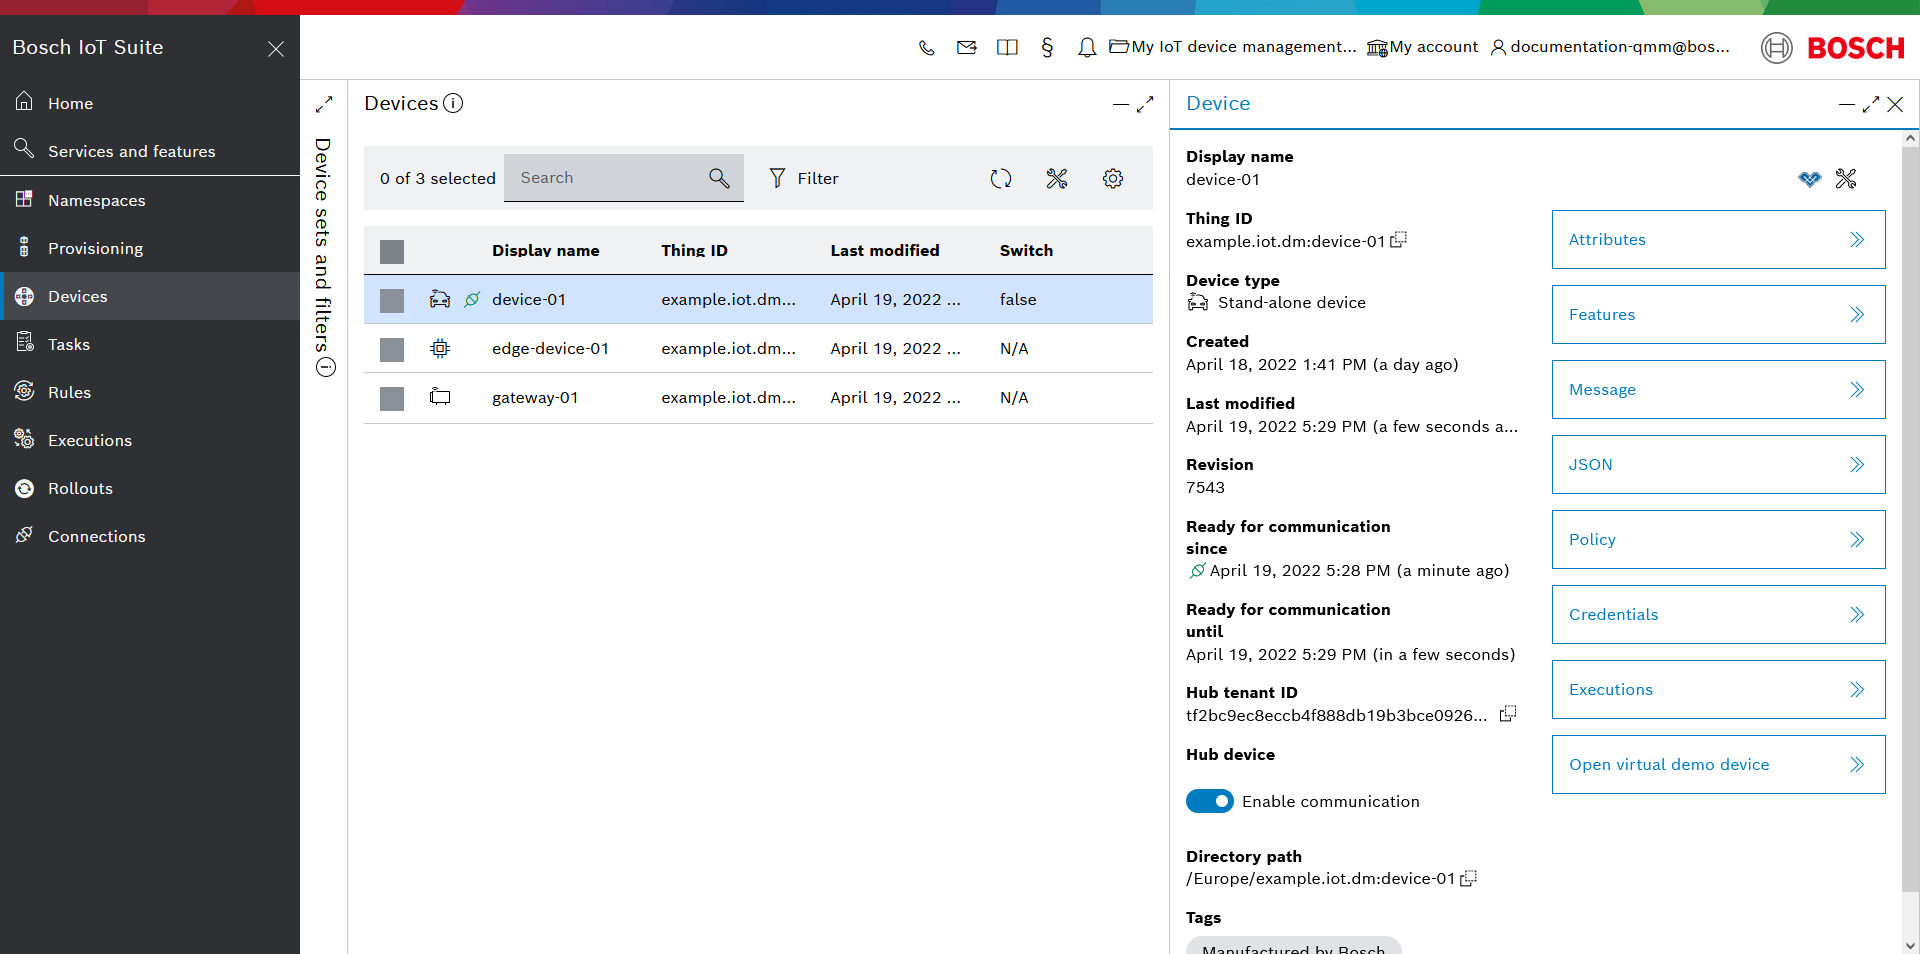1920x954 pixels.
Task: Copy the Thing ID to clipboard
Action: coord(1399,240)
